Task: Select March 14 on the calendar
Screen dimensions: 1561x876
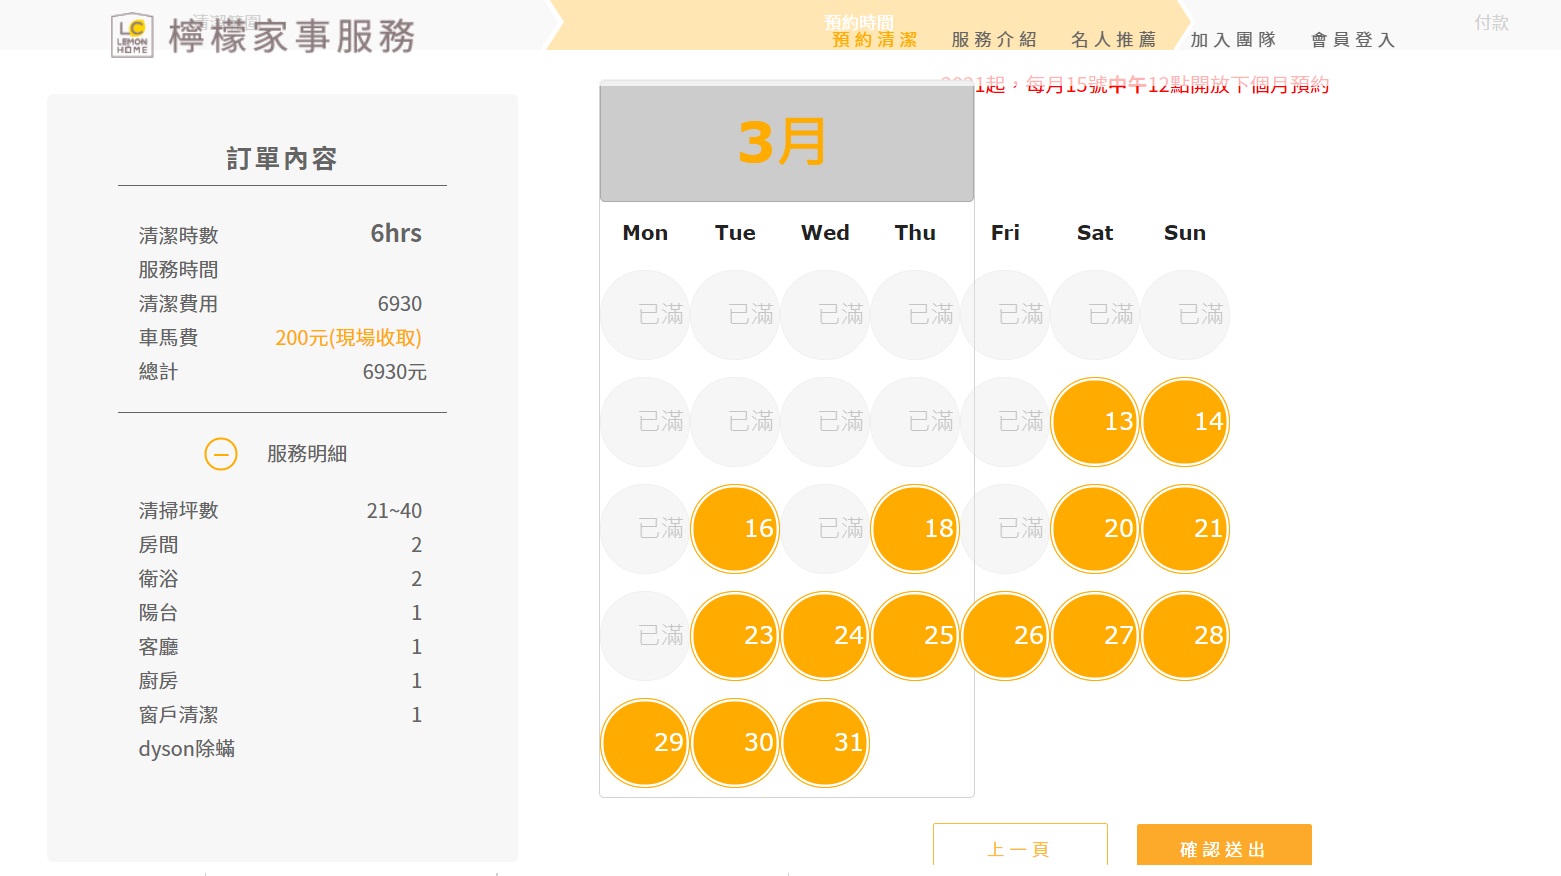Action: coord(1185,422)
